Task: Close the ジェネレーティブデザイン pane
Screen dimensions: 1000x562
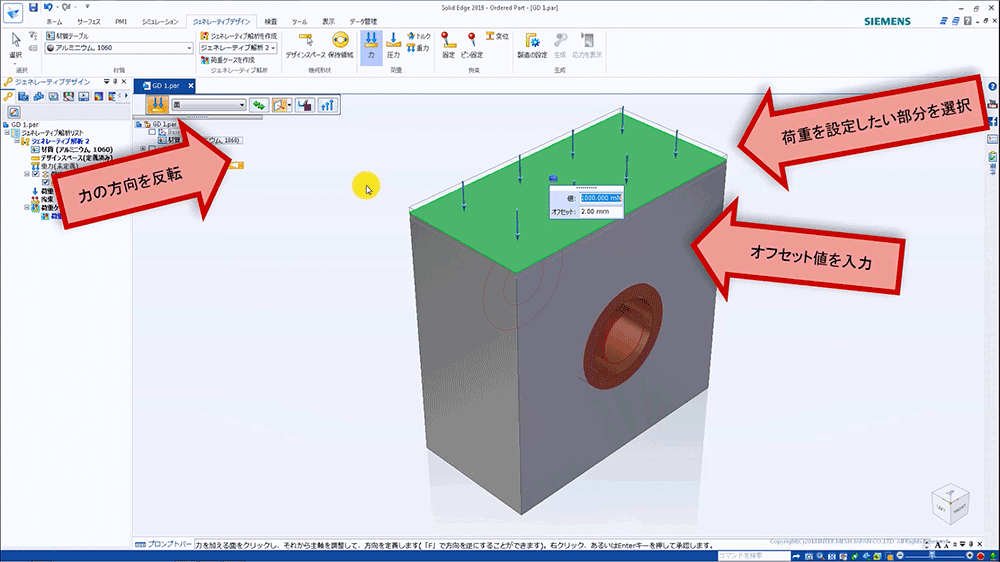Action: tap(124, 82)
